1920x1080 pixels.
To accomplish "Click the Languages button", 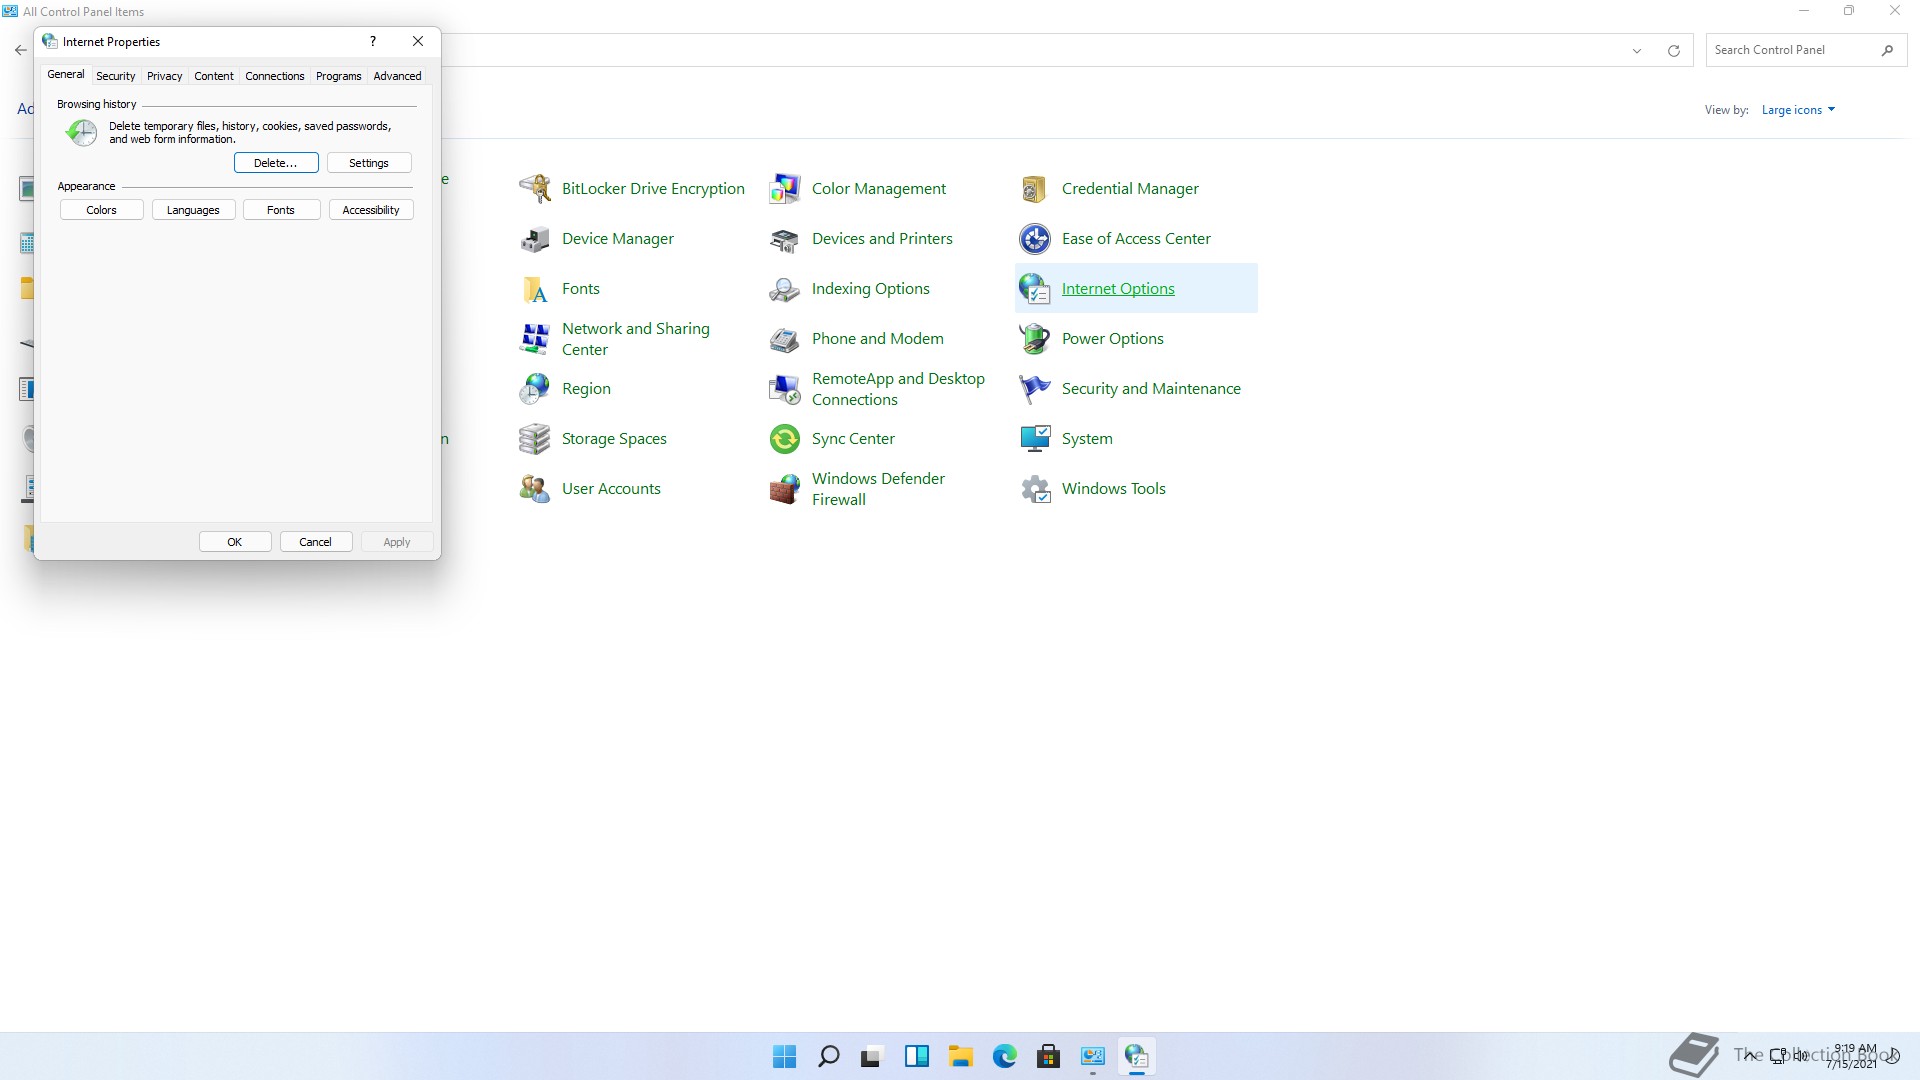I will [x=193, y=210].
